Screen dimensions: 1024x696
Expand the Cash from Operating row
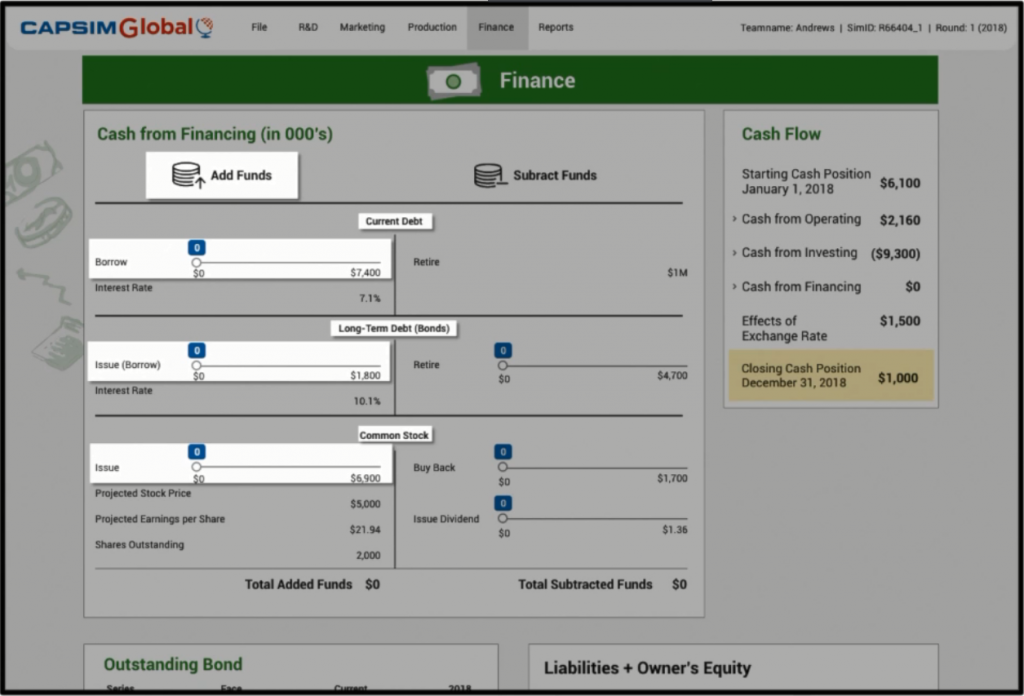[735, 219]
